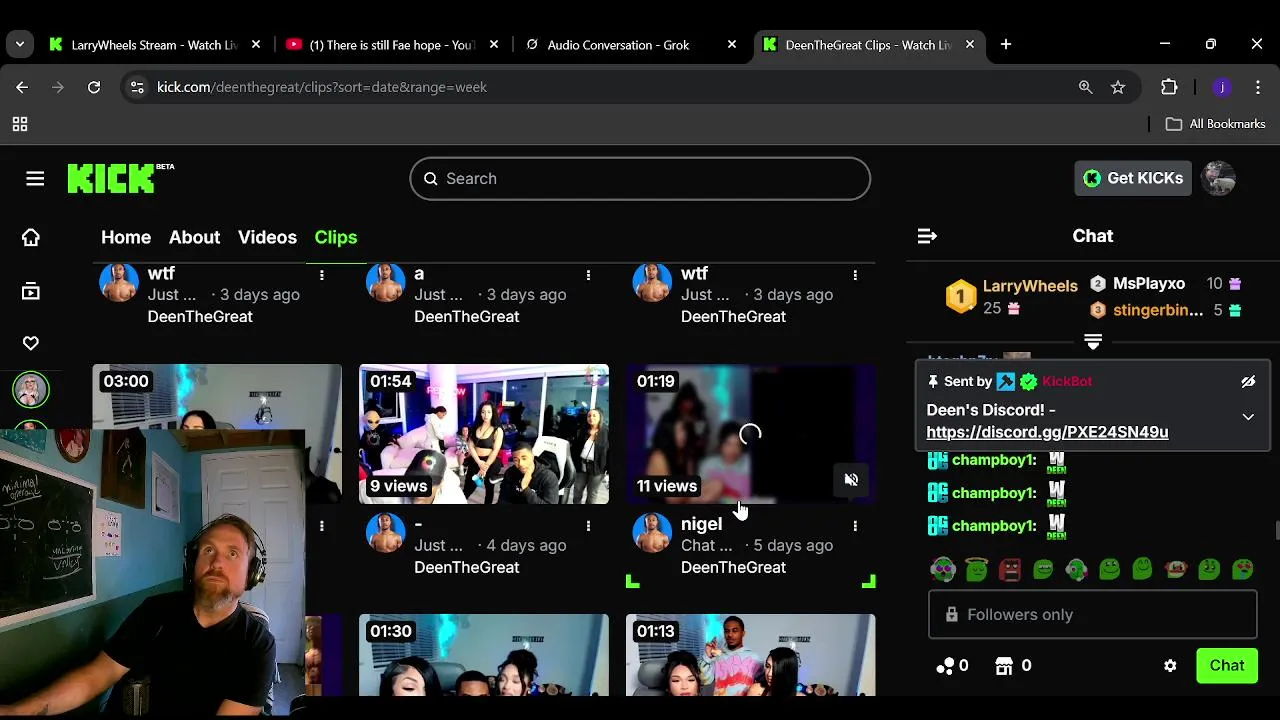Open chat settings gear
Screen dimensions: 1280x720
click(1170, 666)
